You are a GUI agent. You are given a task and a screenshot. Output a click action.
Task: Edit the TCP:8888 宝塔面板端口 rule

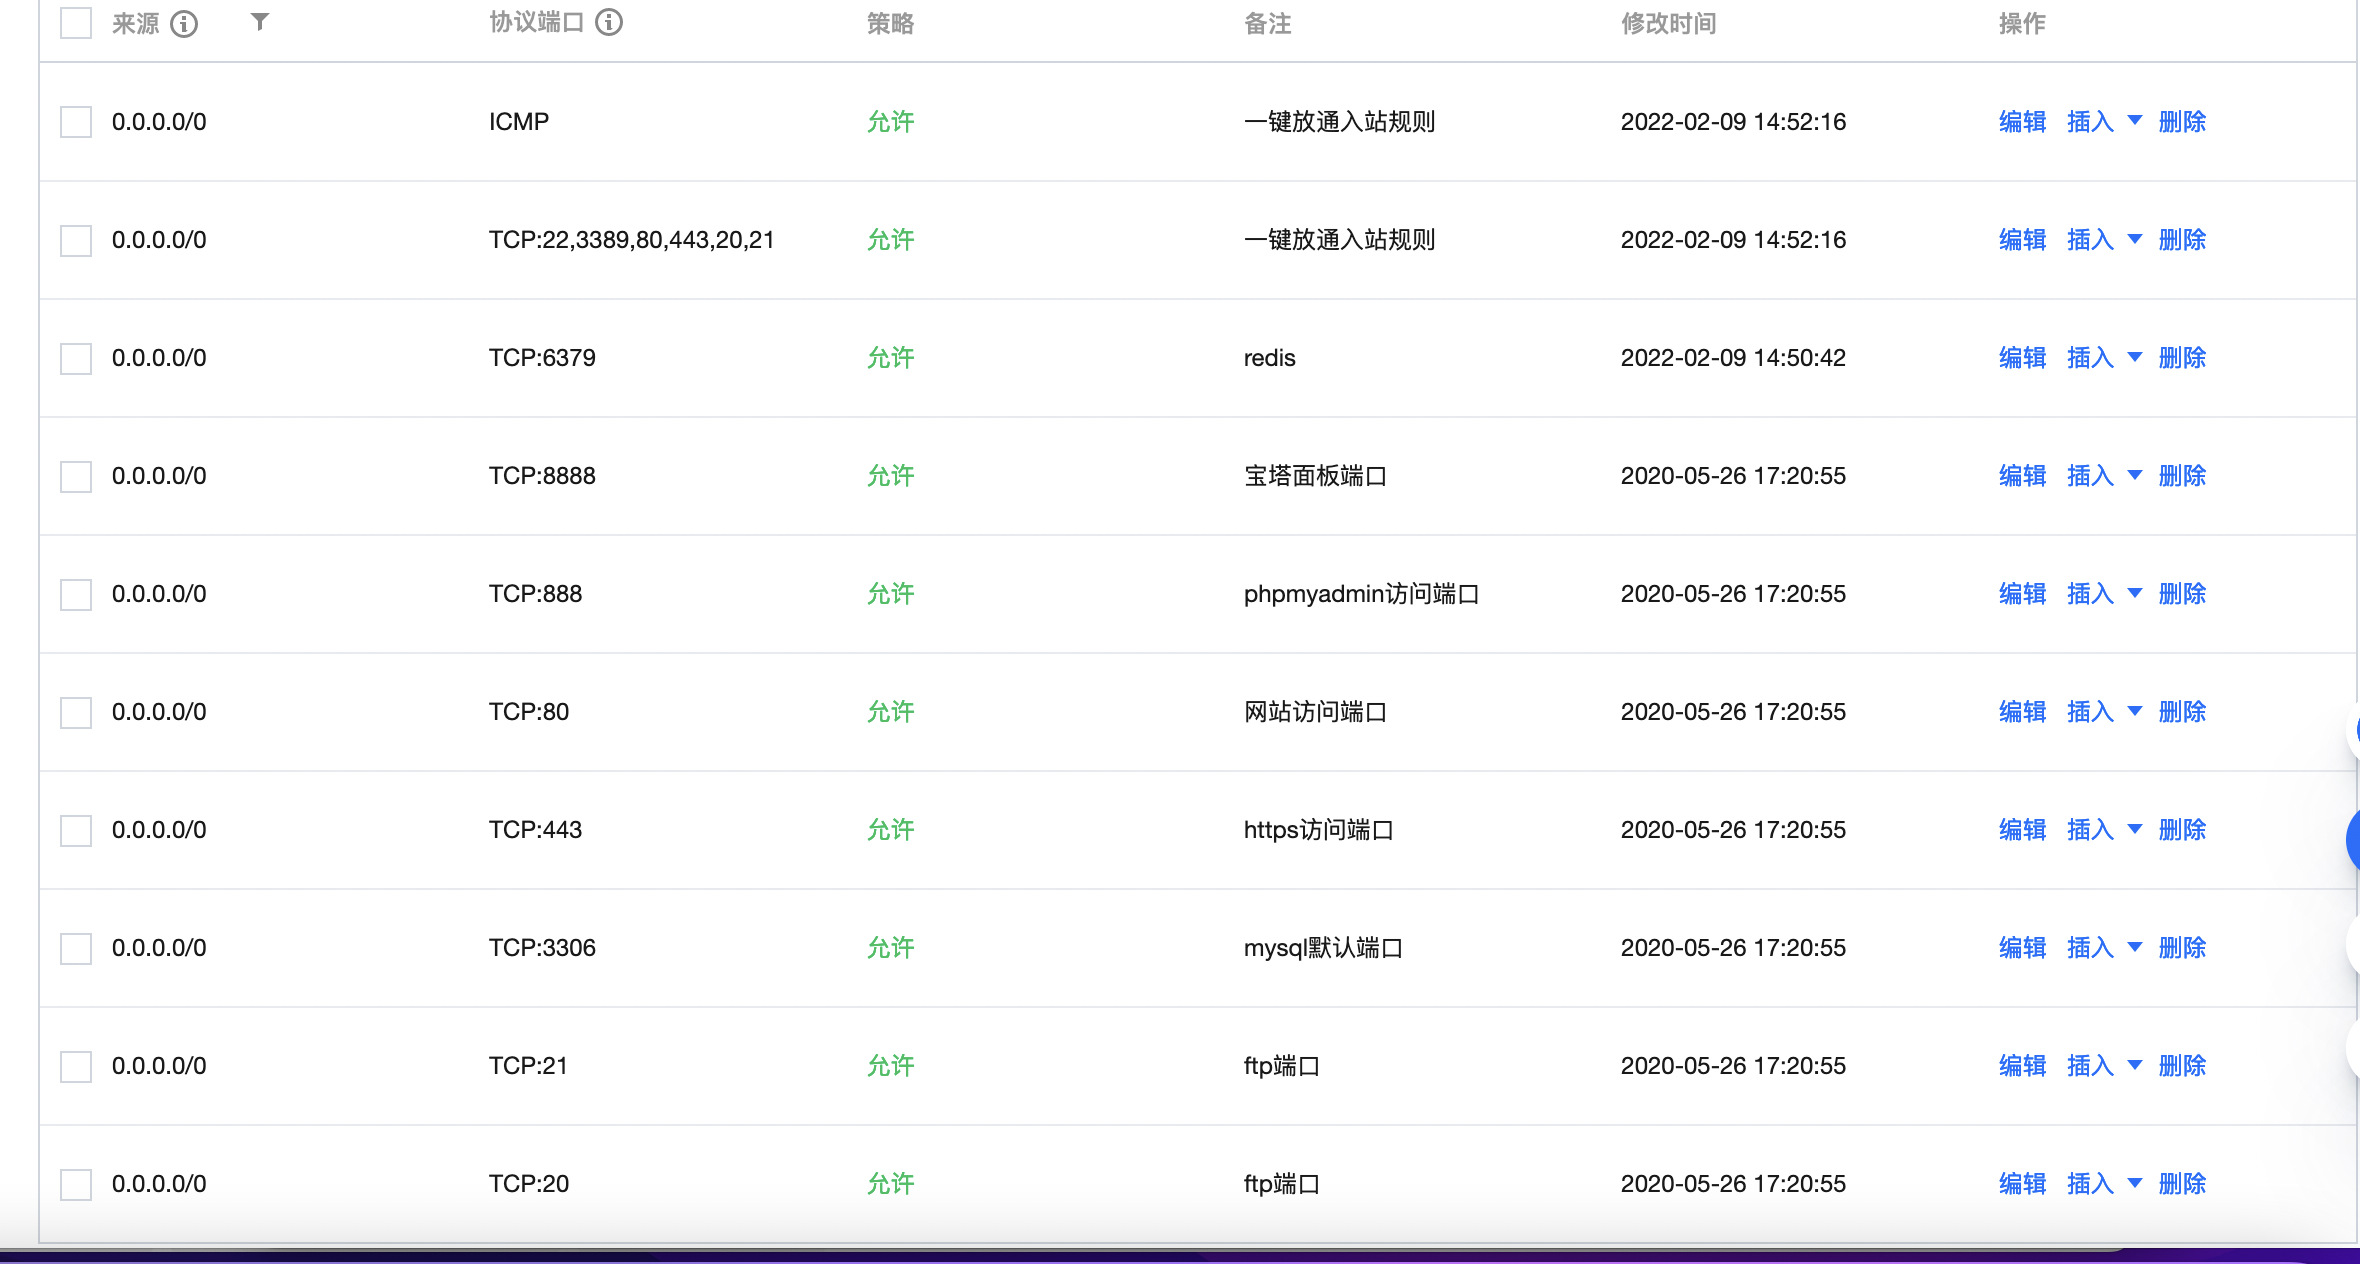pyautogui.click(x=2022, y=476)
